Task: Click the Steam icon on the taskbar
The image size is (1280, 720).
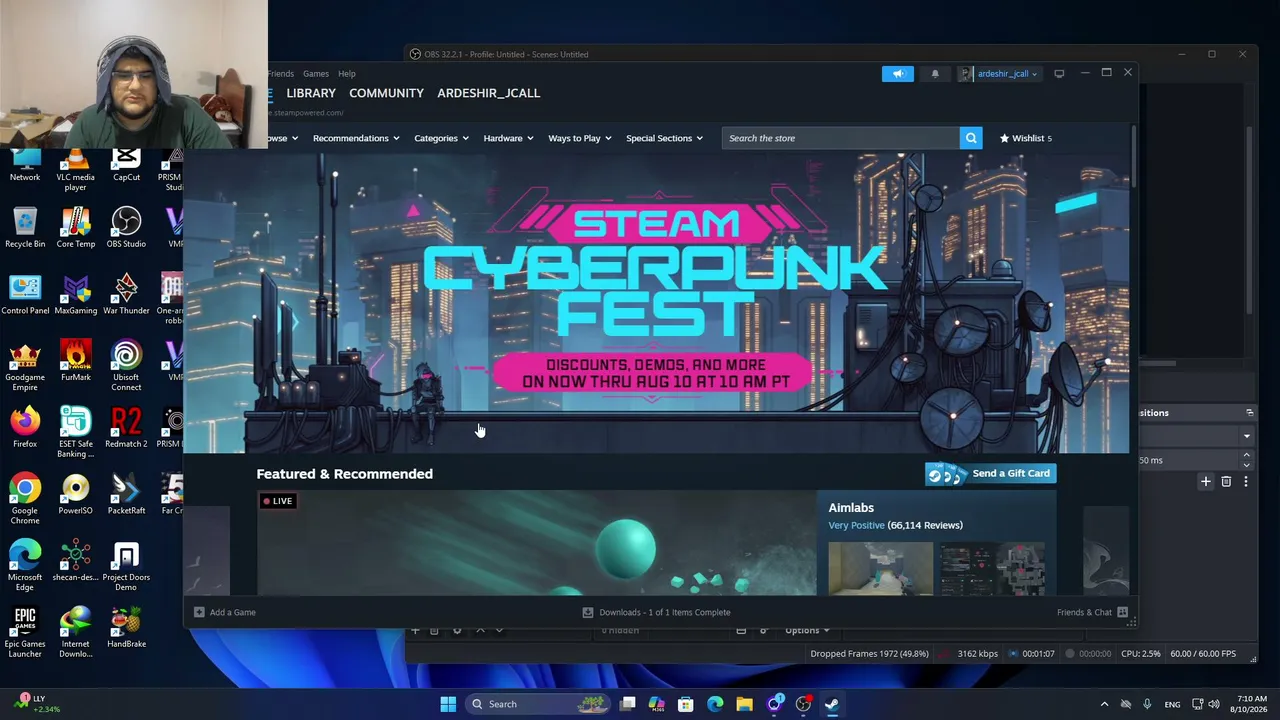Action: (x=832, y=704)
